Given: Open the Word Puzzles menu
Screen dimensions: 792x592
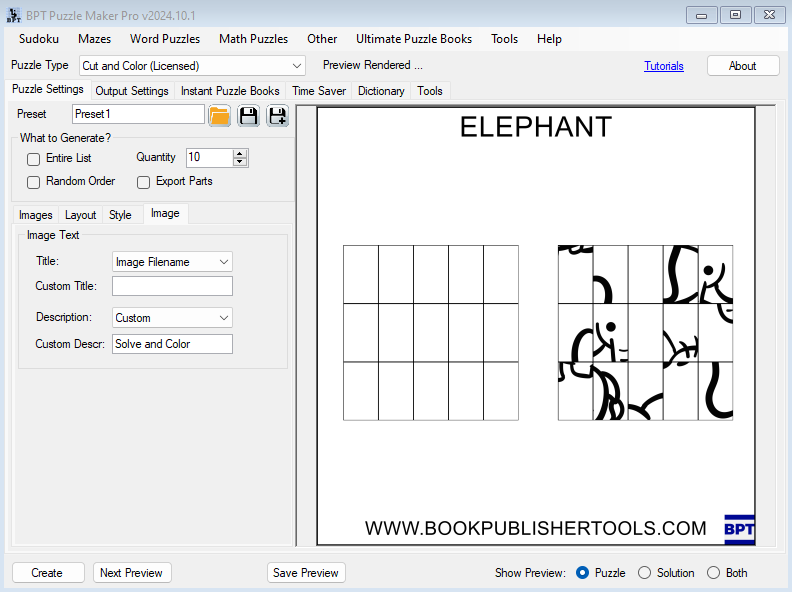Looking at the screenshot, I should (165, 39).
